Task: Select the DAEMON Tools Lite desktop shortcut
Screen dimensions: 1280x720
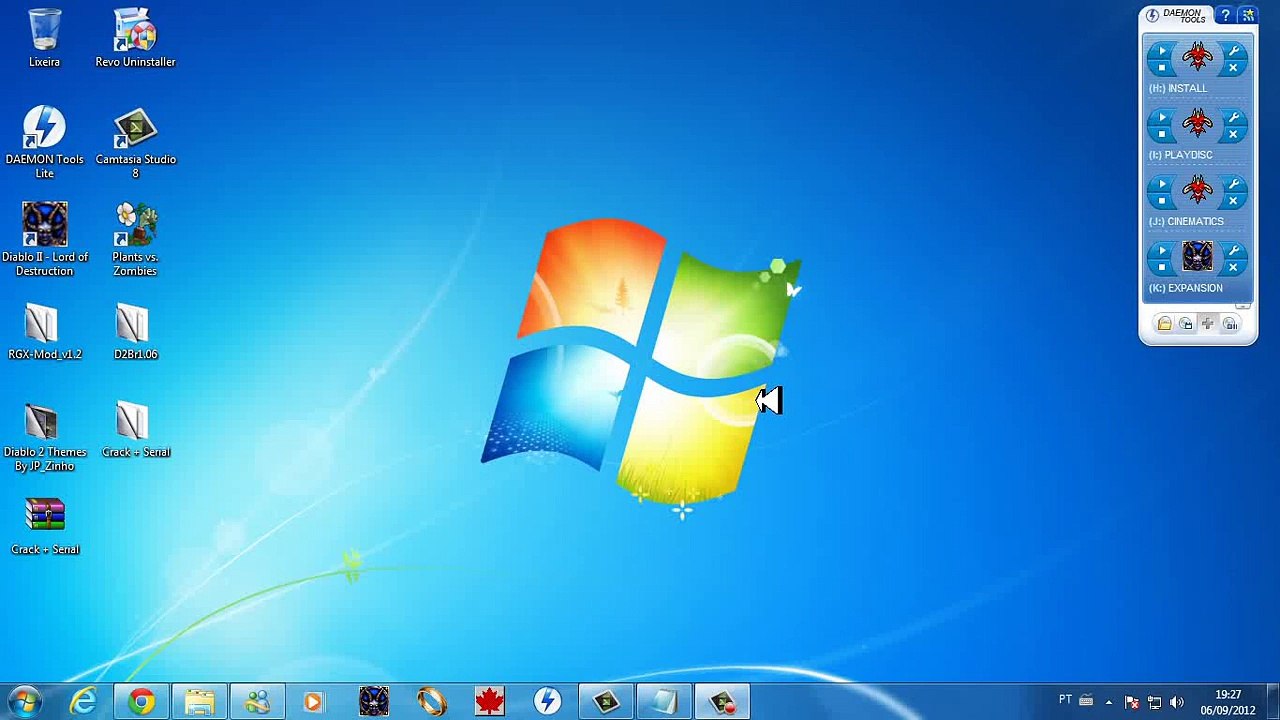Action: point(44,143)
